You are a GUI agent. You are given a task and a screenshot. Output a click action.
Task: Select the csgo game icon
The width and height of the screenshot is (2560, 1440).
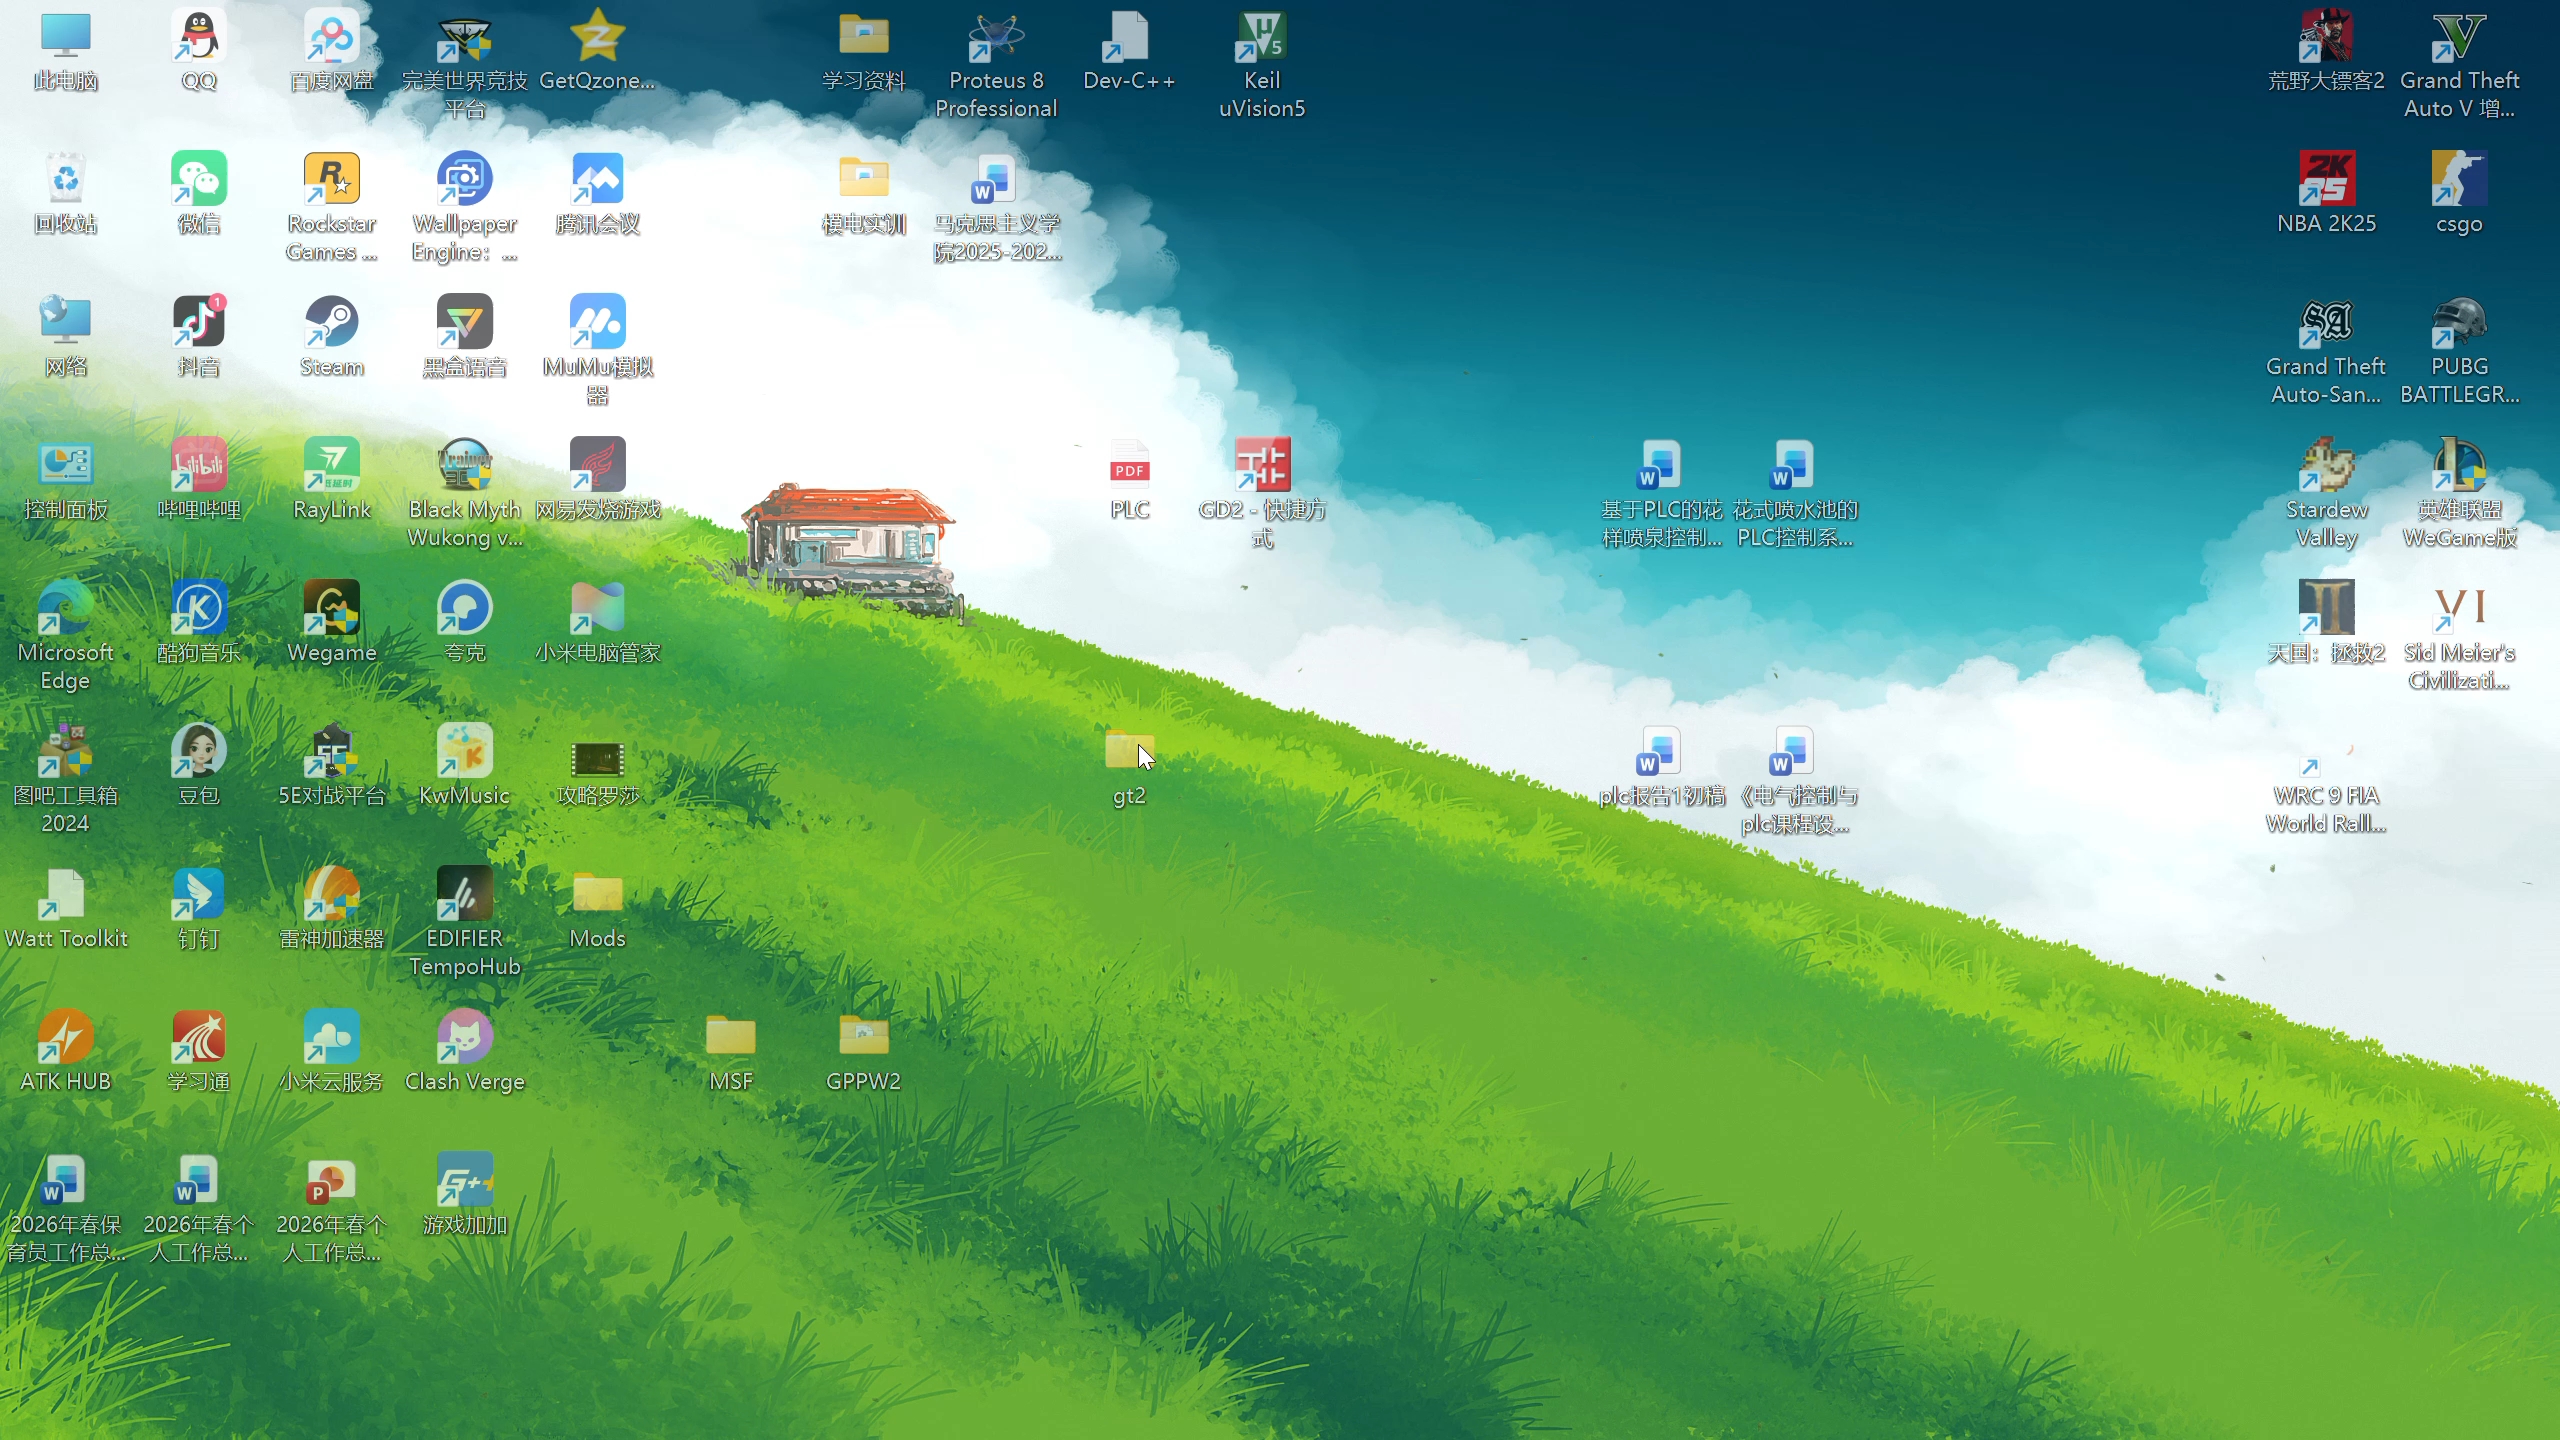[x=2460, y=180]
